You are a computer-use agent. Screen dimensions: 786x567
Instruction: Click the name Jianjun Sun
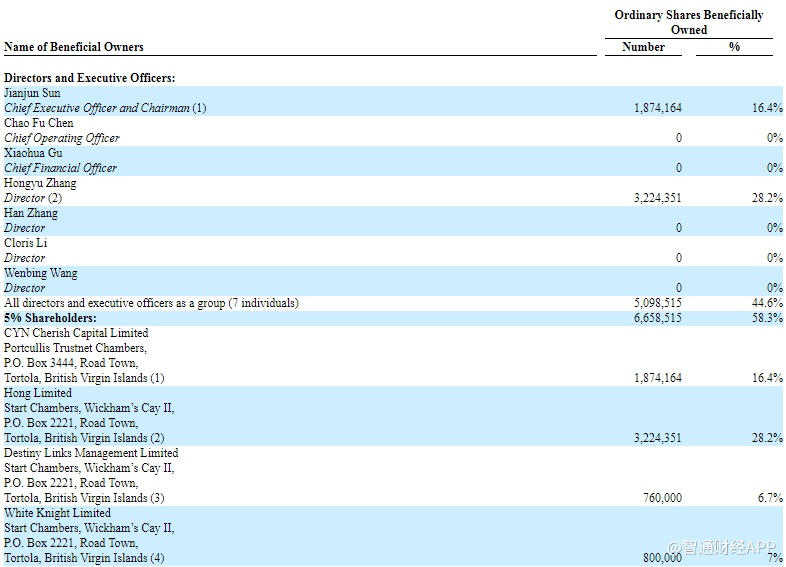click(32, 93)
